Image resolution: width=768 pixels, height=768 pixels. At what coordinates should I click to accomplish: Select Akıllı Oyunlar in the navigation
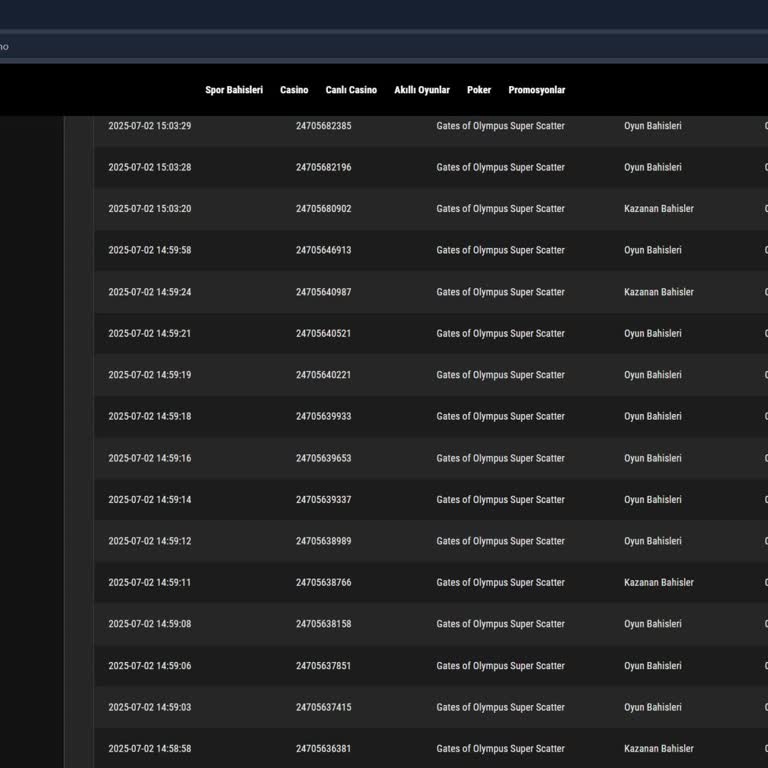[x=422, y=90]
